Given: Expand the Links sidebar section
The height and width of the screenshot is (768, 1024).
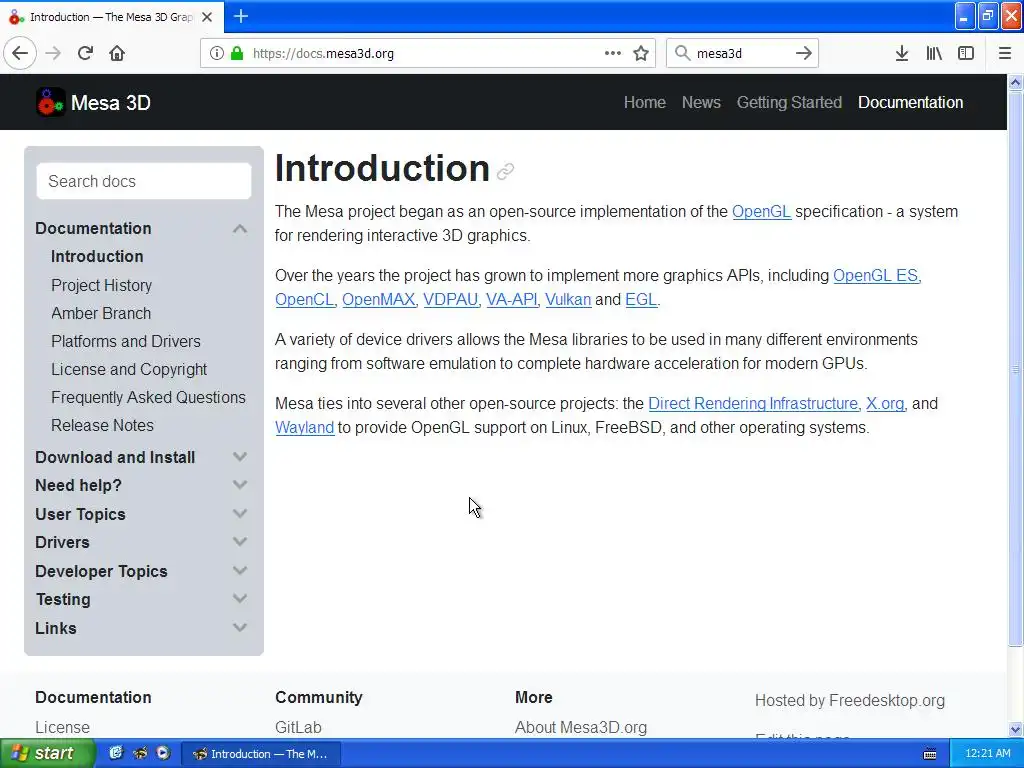Looking at the screenshot, I should click(x=240, y=627).
